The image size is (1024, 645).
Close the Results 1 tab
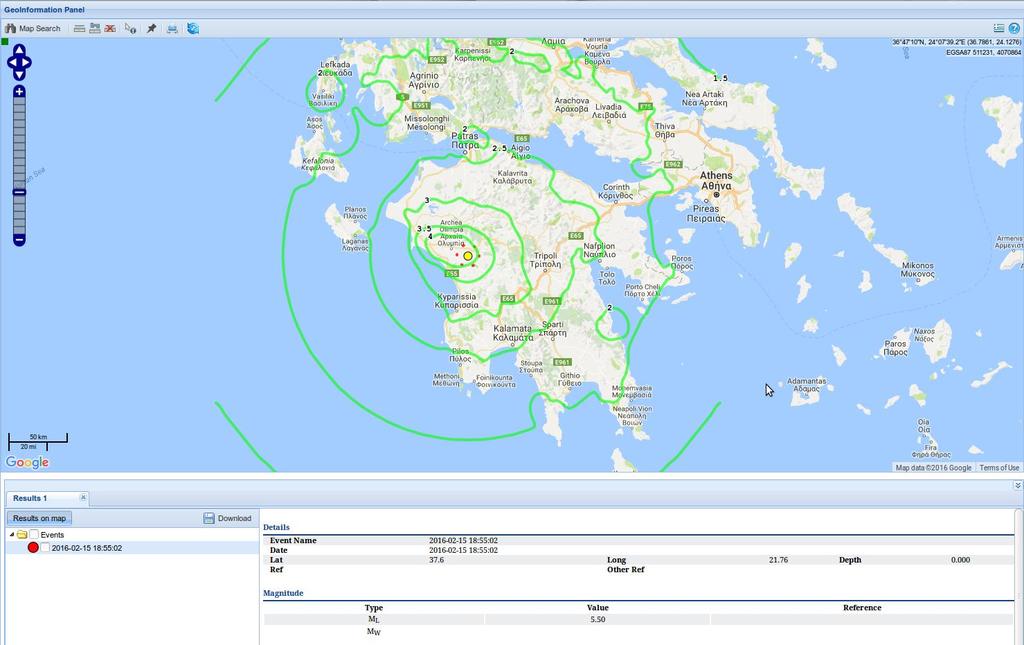(83, 497)
